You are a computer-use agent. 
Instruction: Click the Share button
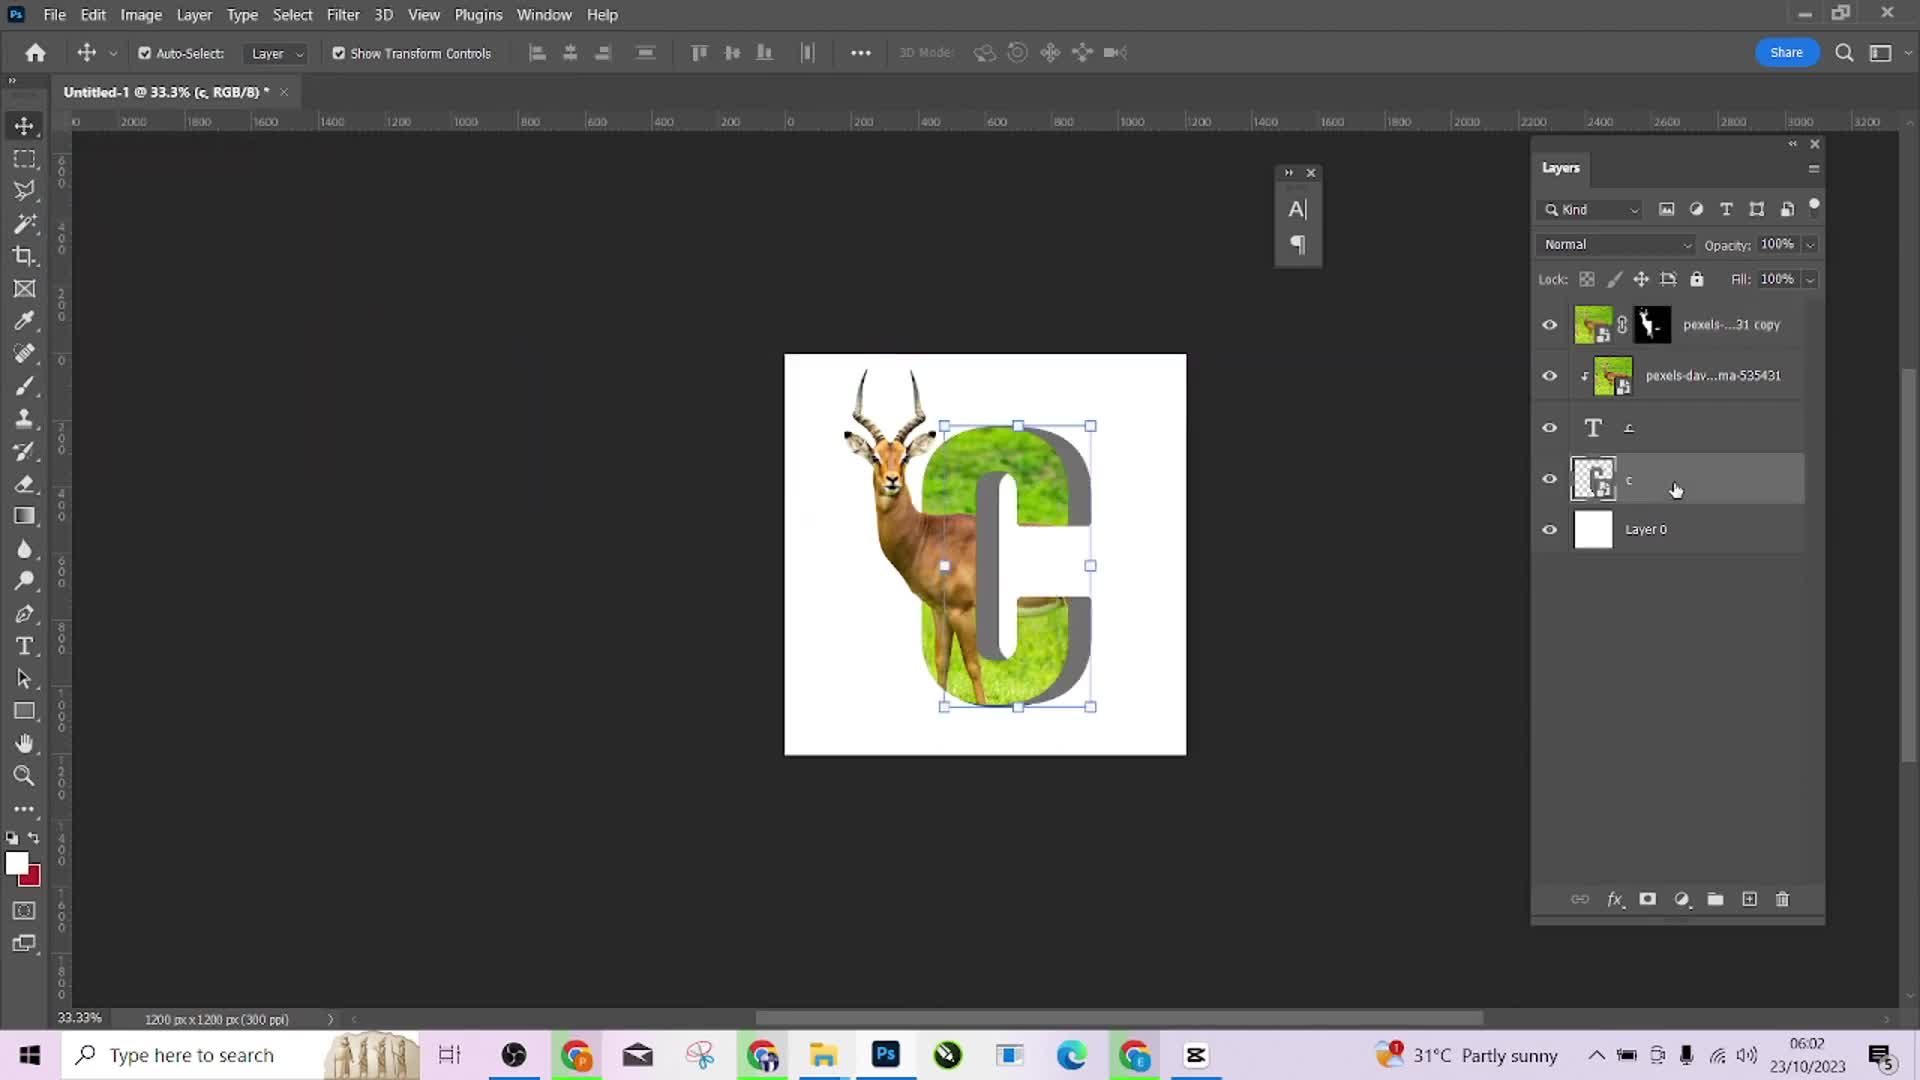[x=1789, y=51]
